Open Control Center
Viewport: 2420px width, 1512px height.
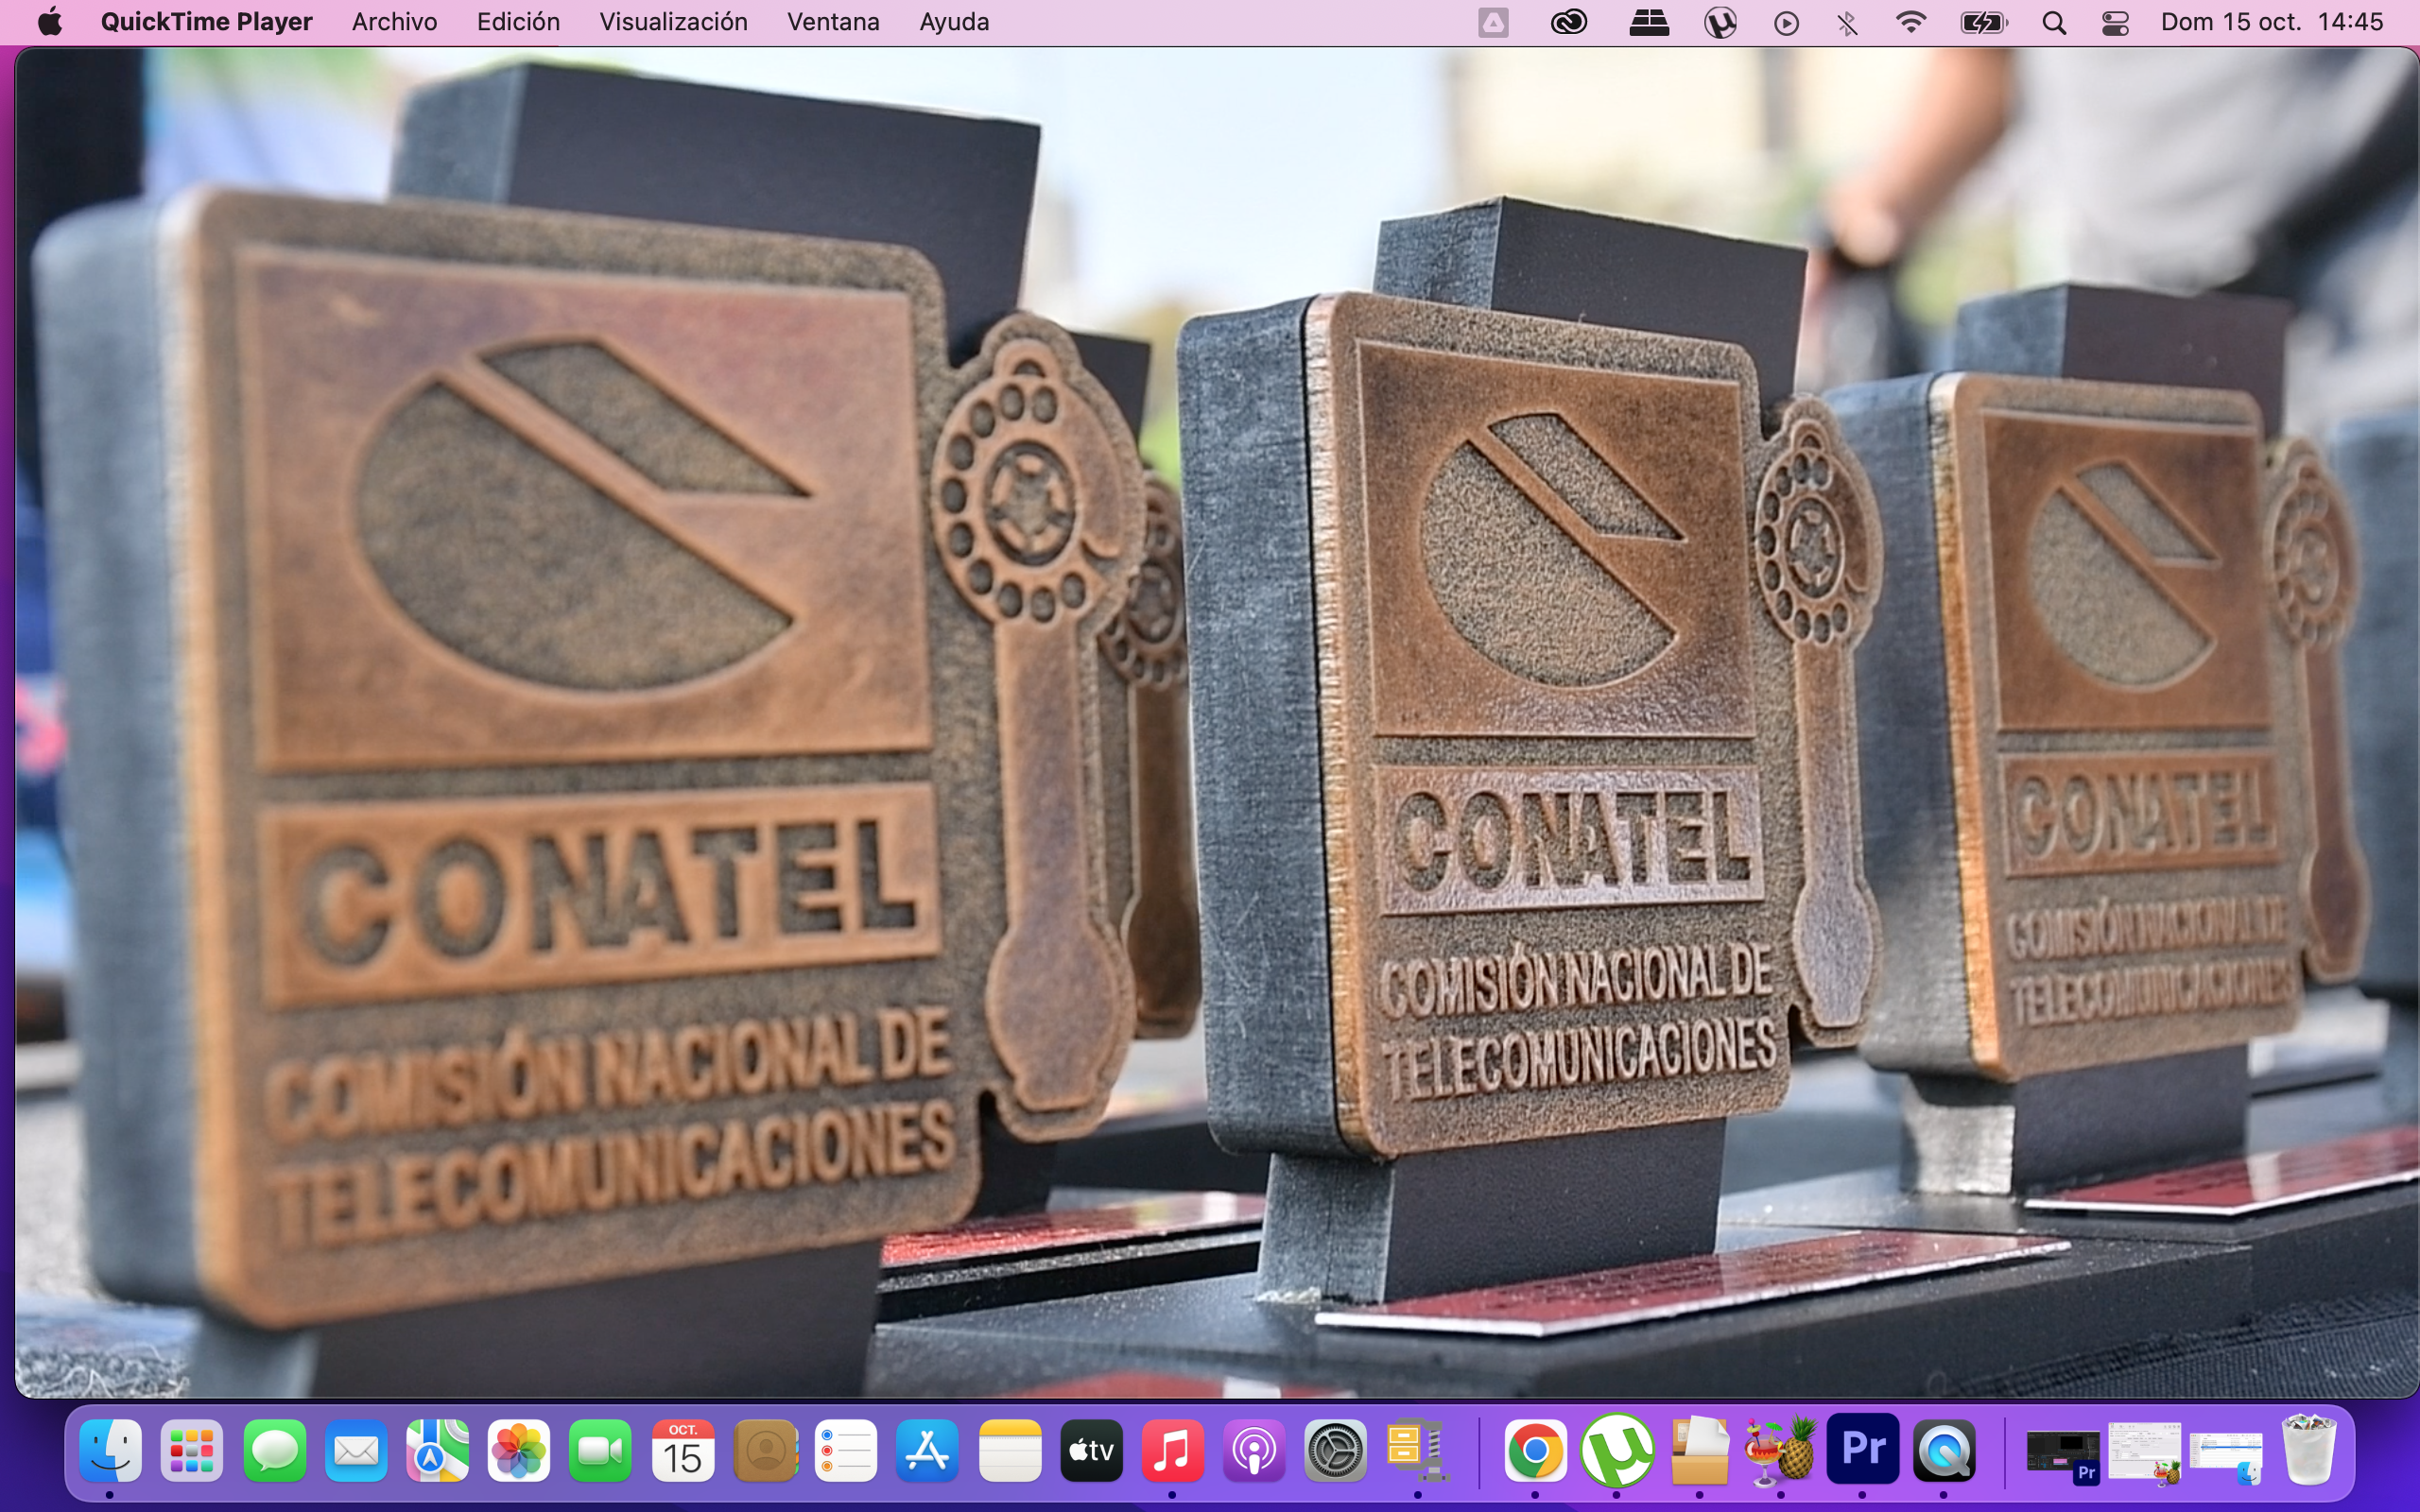point(2115,22)
